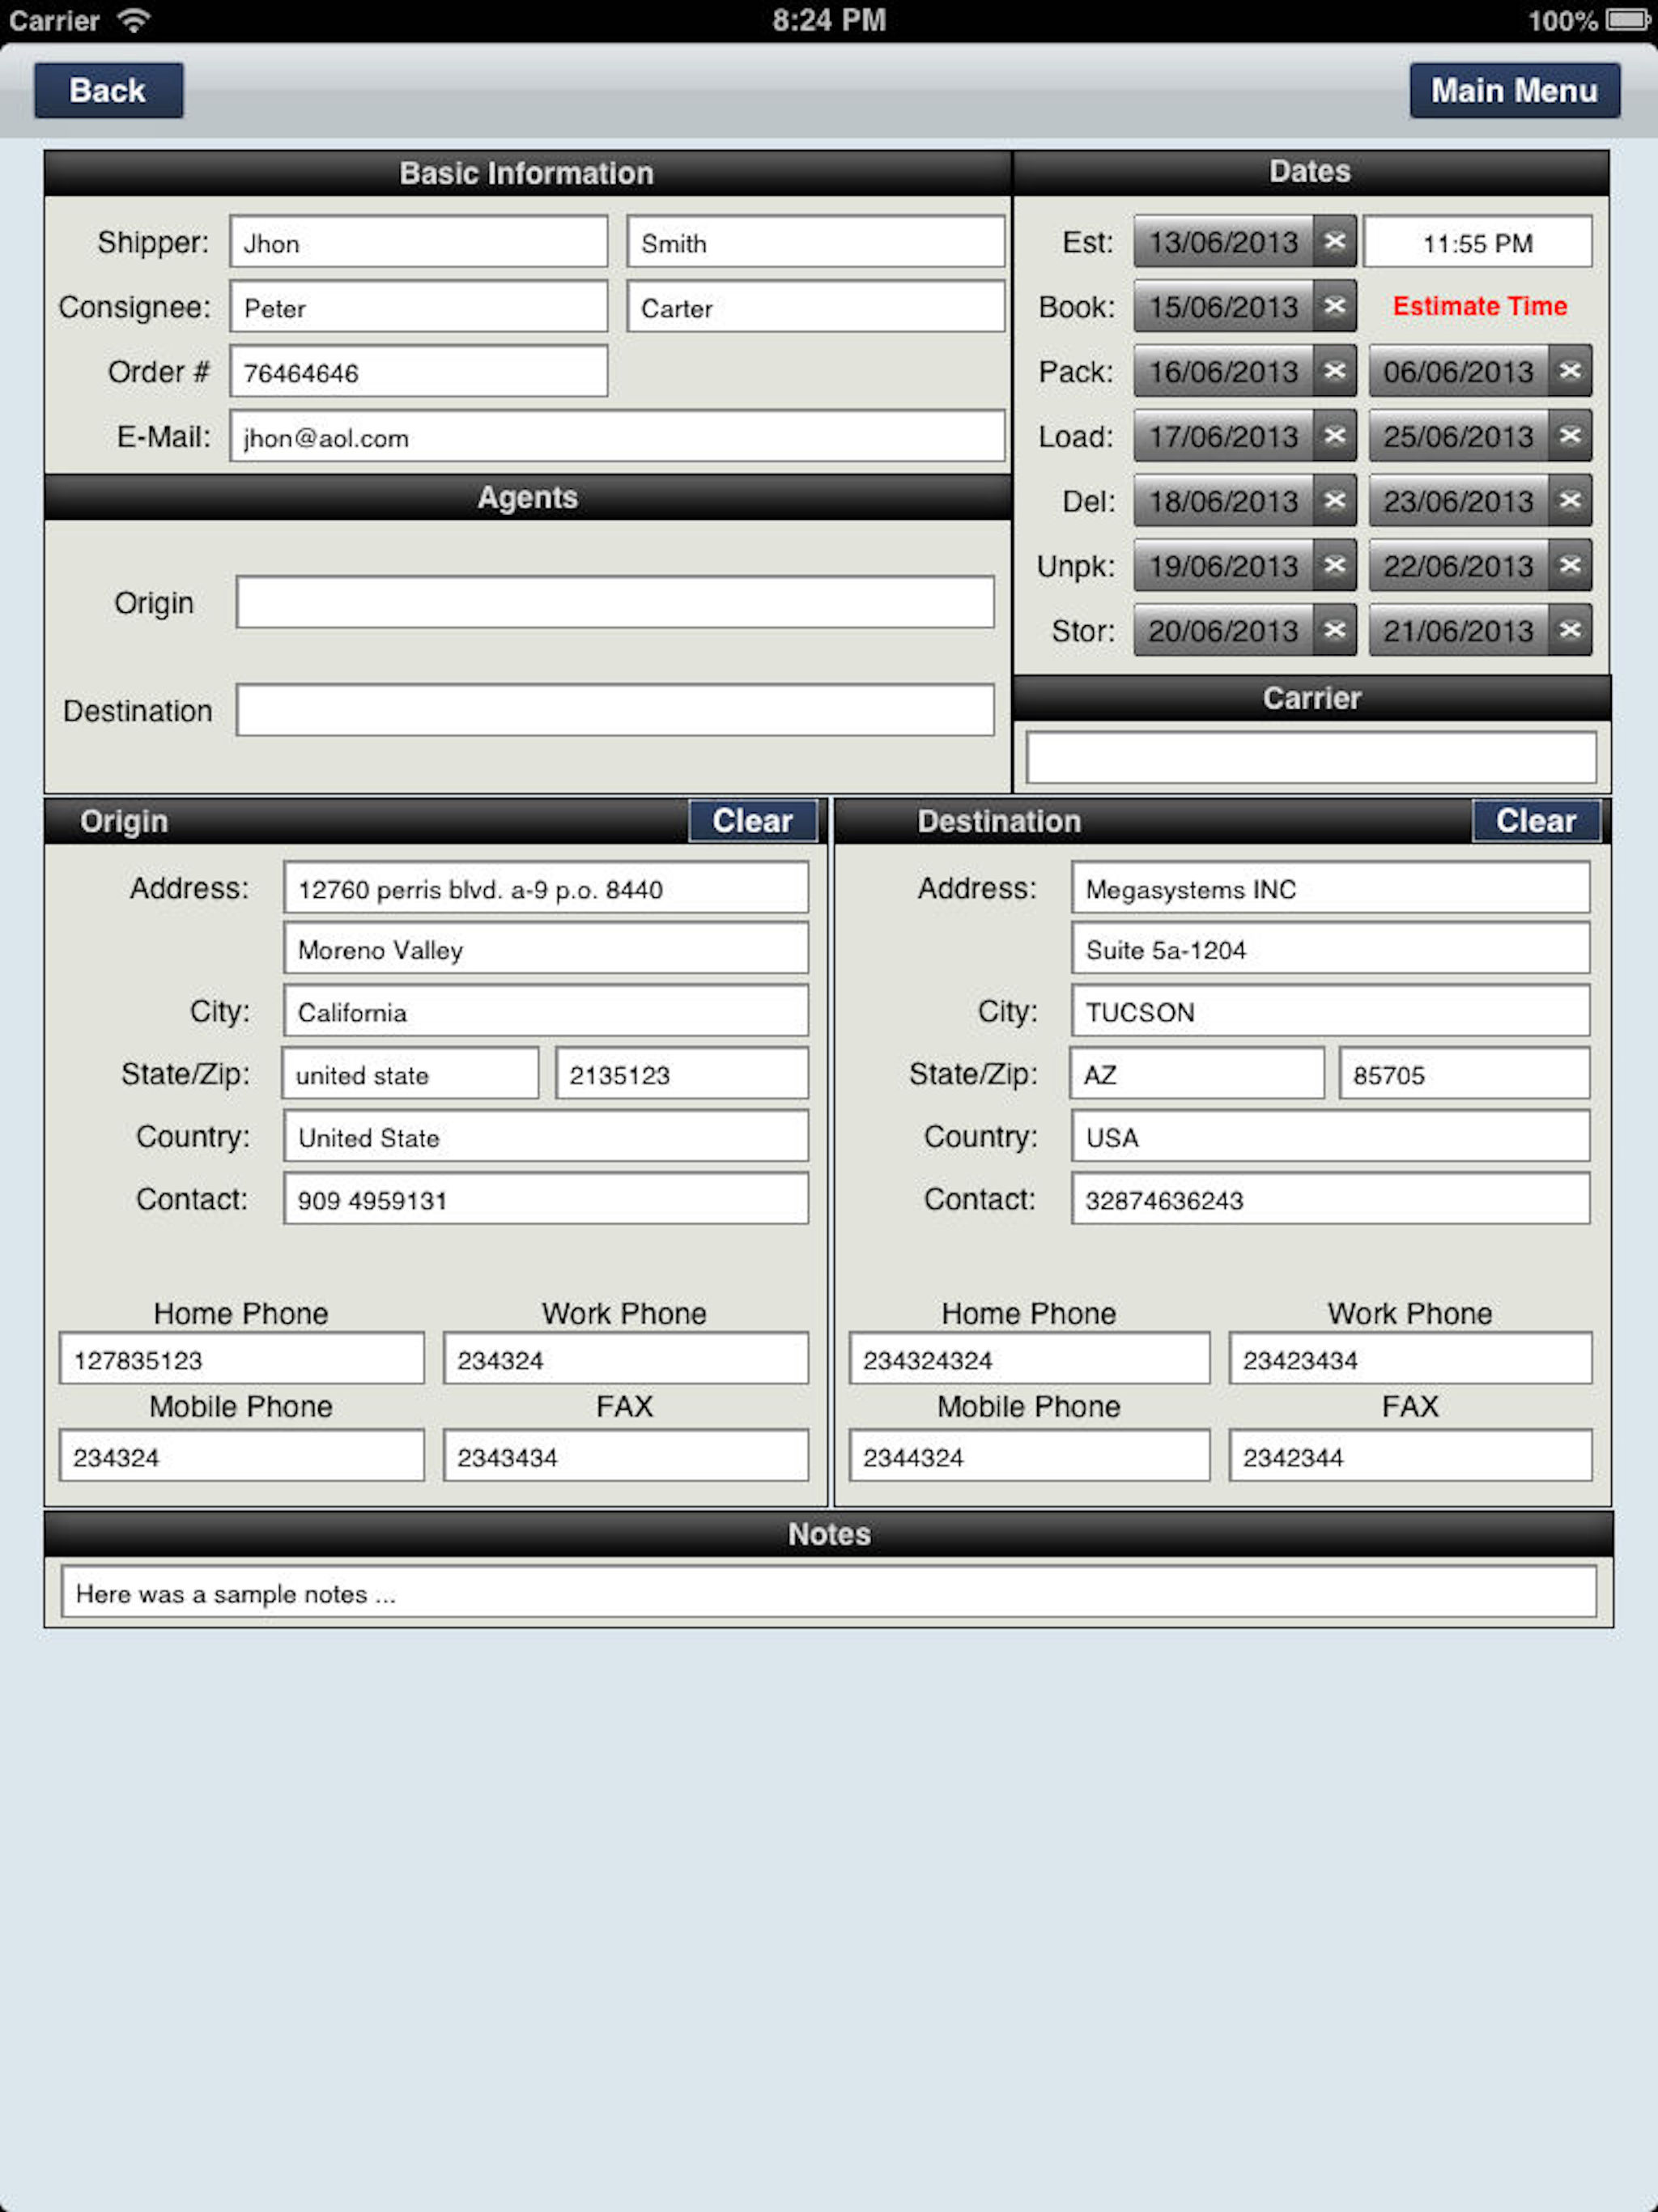Viewport: 1658px width, 2212px height.
Task: Open the Unpk date picker 22/06/2013
Action: 1459,565
